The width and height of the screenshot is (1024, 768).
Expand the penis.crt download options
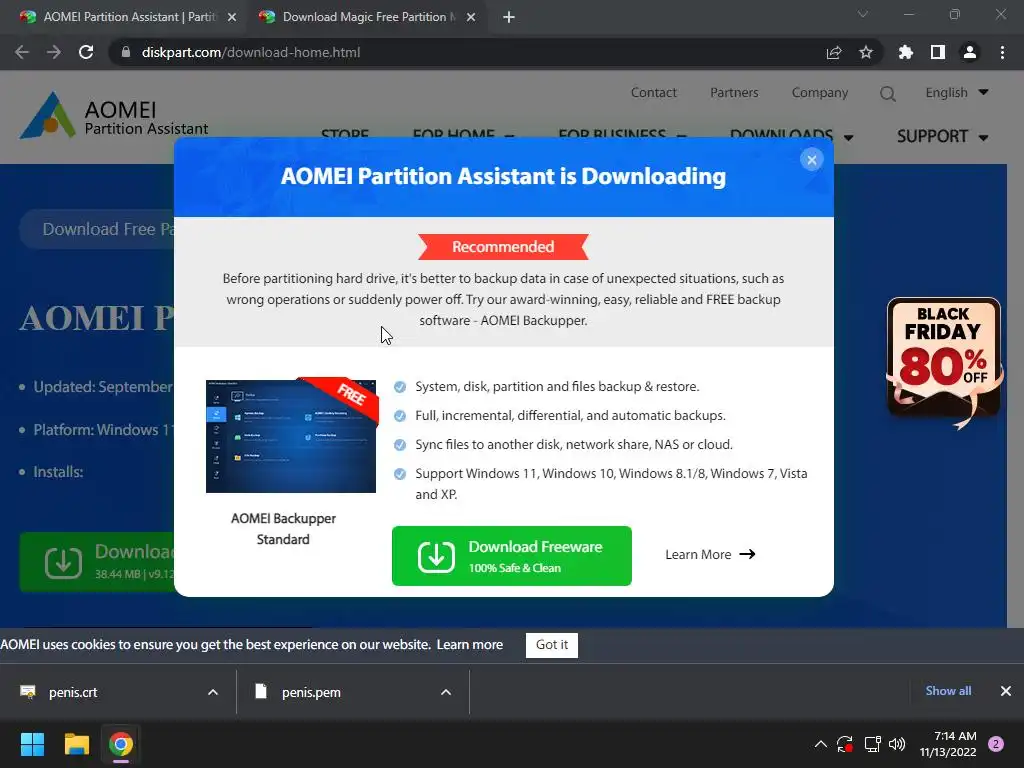(x=213, y=692)
